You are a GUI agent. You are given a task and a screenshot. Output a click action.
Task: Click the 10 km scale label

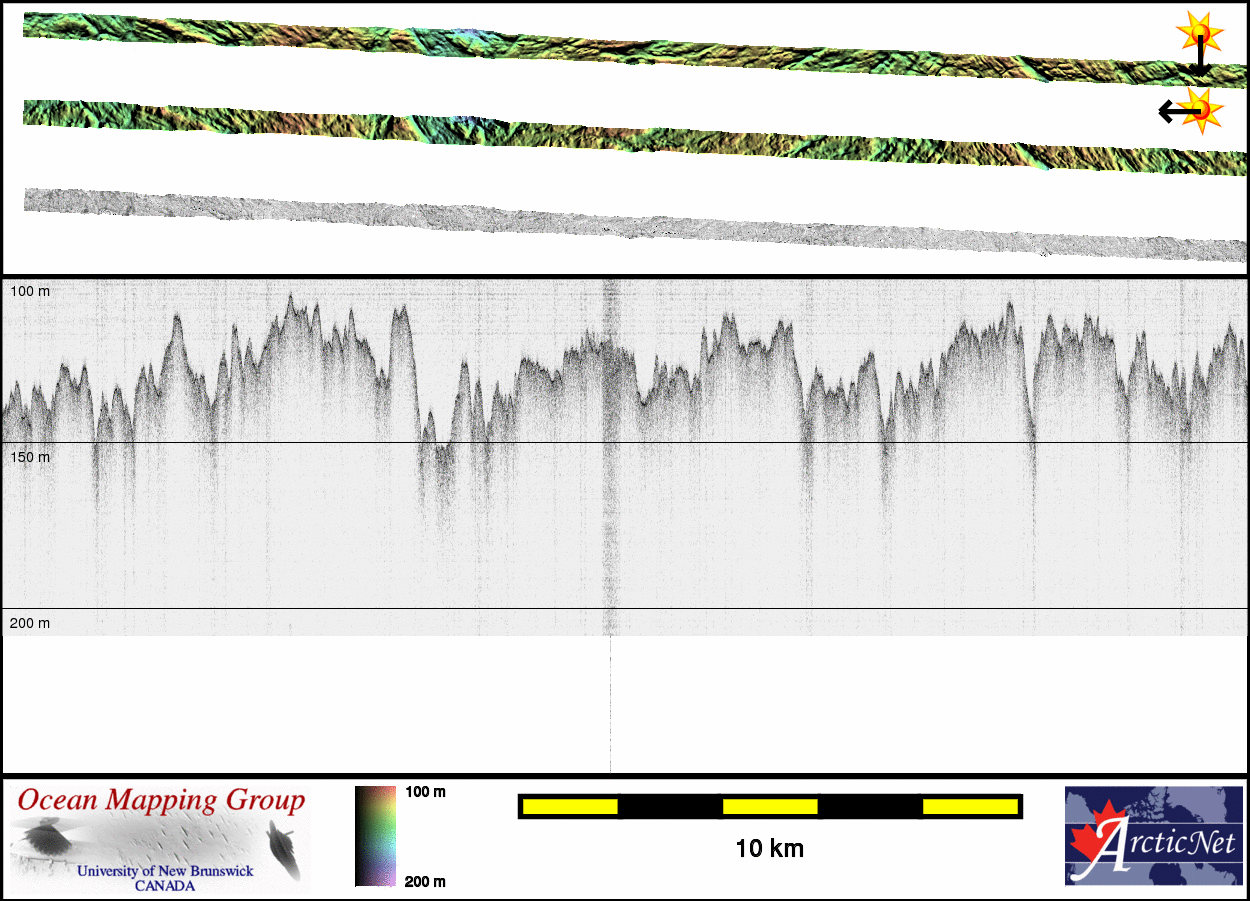tap(769, 849)
